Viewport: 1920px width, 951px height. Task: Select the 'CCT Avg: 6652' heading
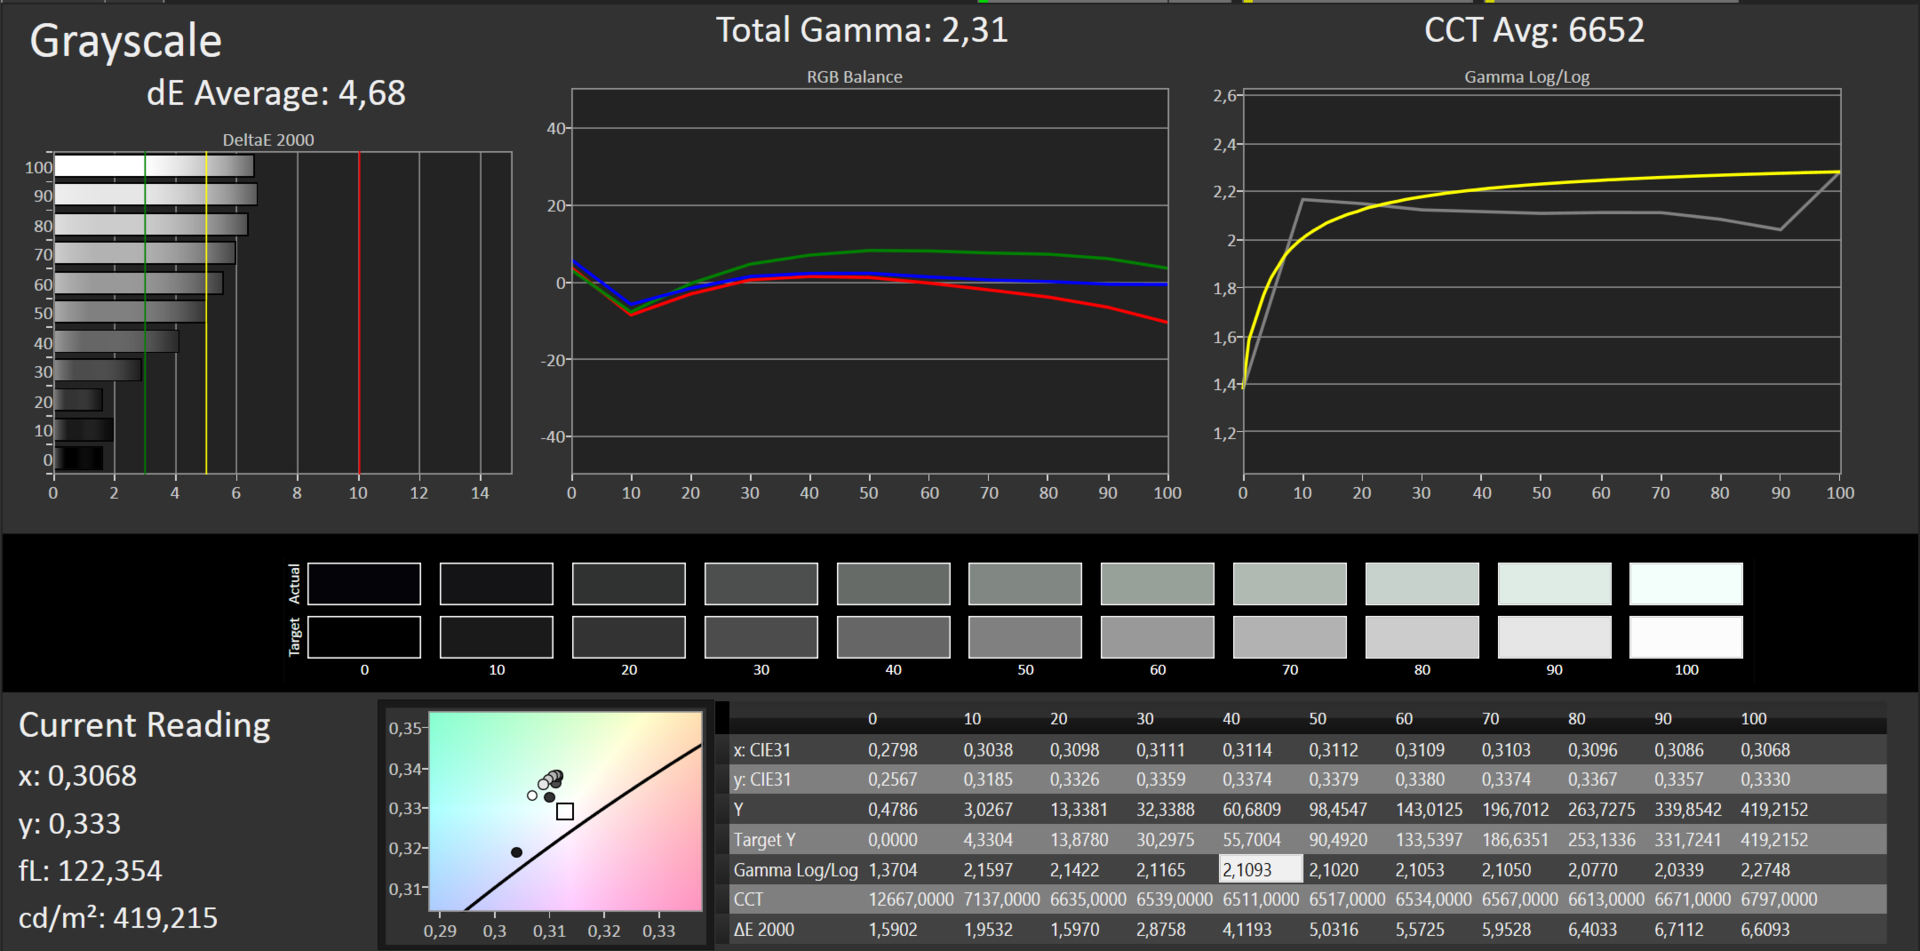point(1534,30)
